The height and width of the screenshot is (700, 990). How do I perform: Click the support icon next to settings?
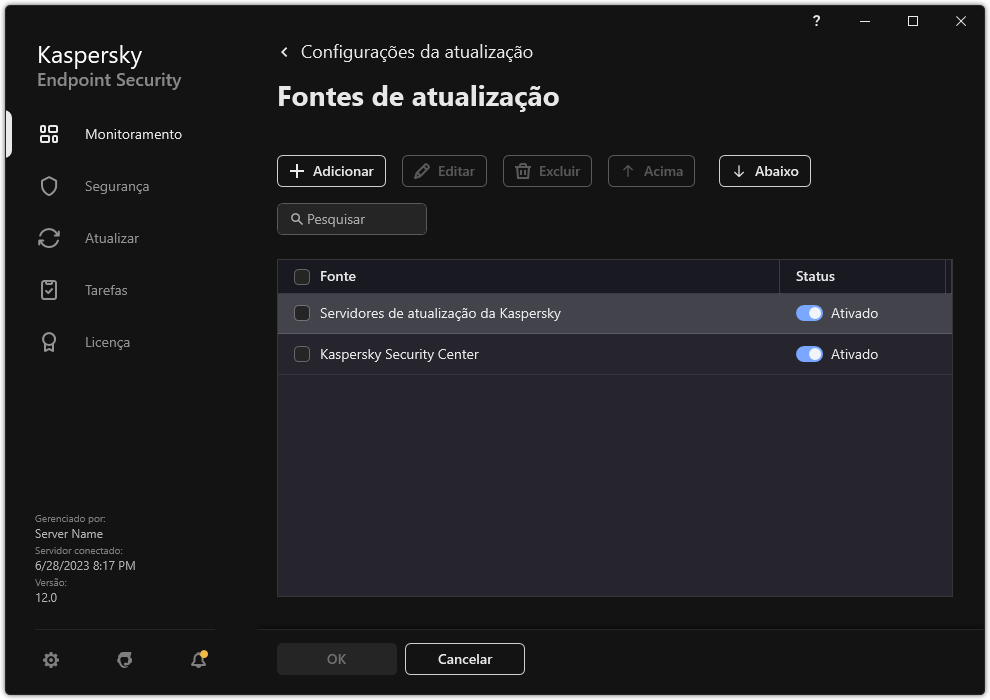click(123, 660)
